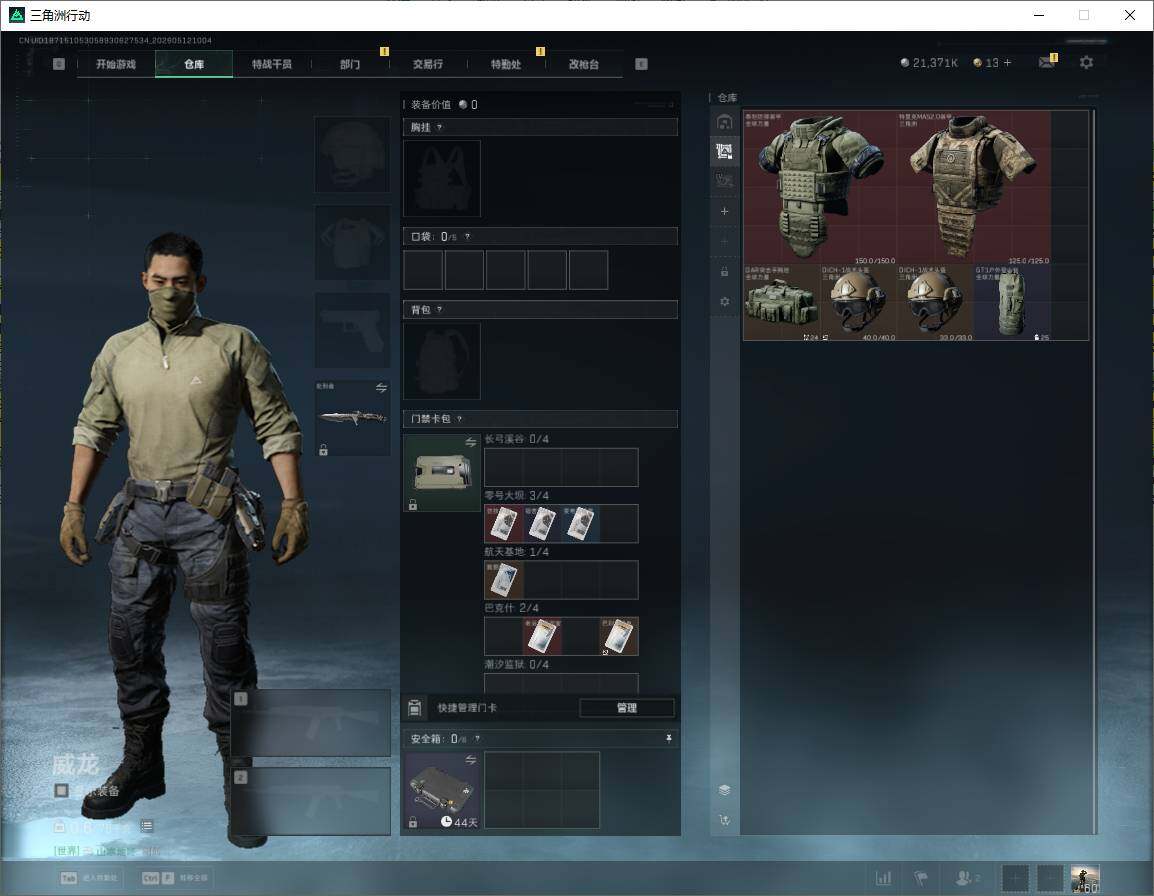Viewport: 1154px width, 896px height.
Task: Swap the keycard case via arrows icon
Action: pyautogui.click(x=470, y=442)
